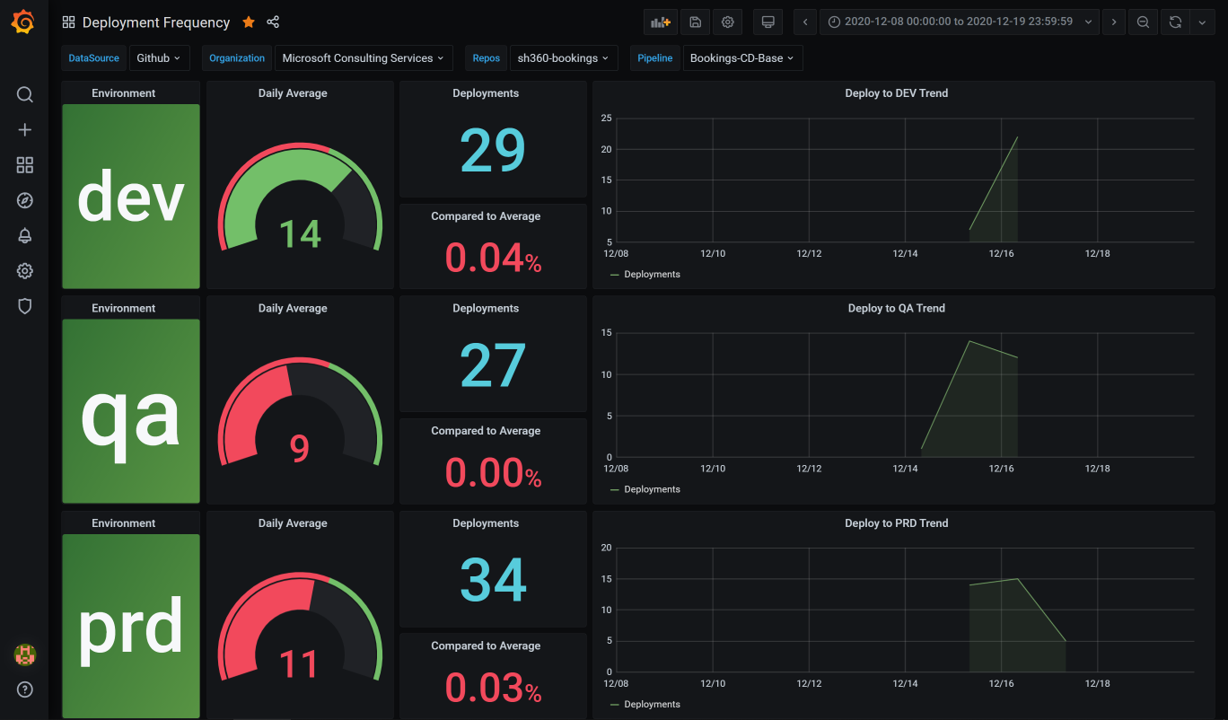Viewport: 1228px width, 720px height.
Task: Click the Organization variable label
Action: (237, 58)
